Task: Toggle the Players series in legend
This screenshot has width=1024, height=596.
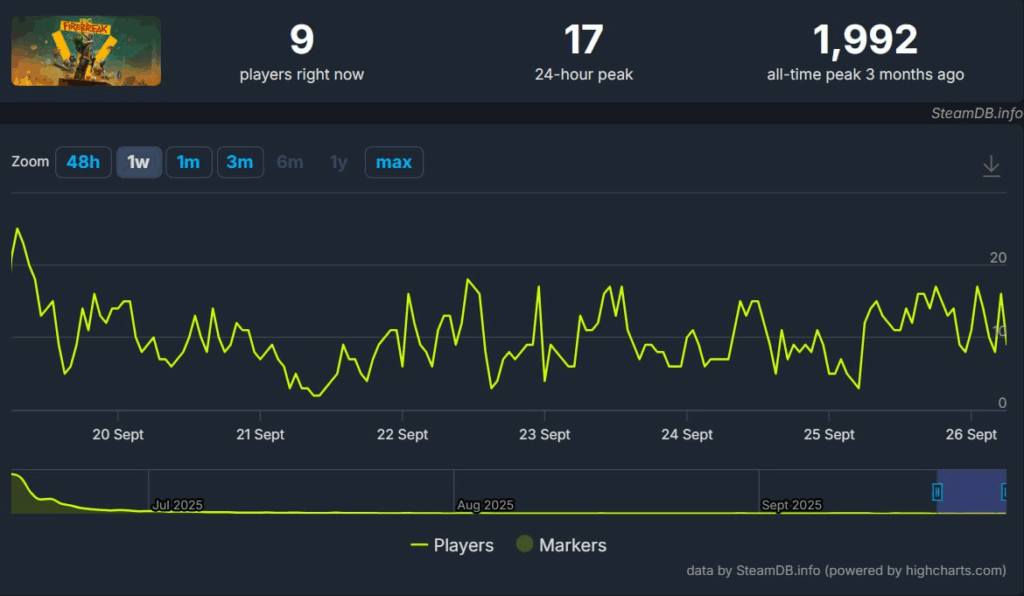Action: point(453,545)
